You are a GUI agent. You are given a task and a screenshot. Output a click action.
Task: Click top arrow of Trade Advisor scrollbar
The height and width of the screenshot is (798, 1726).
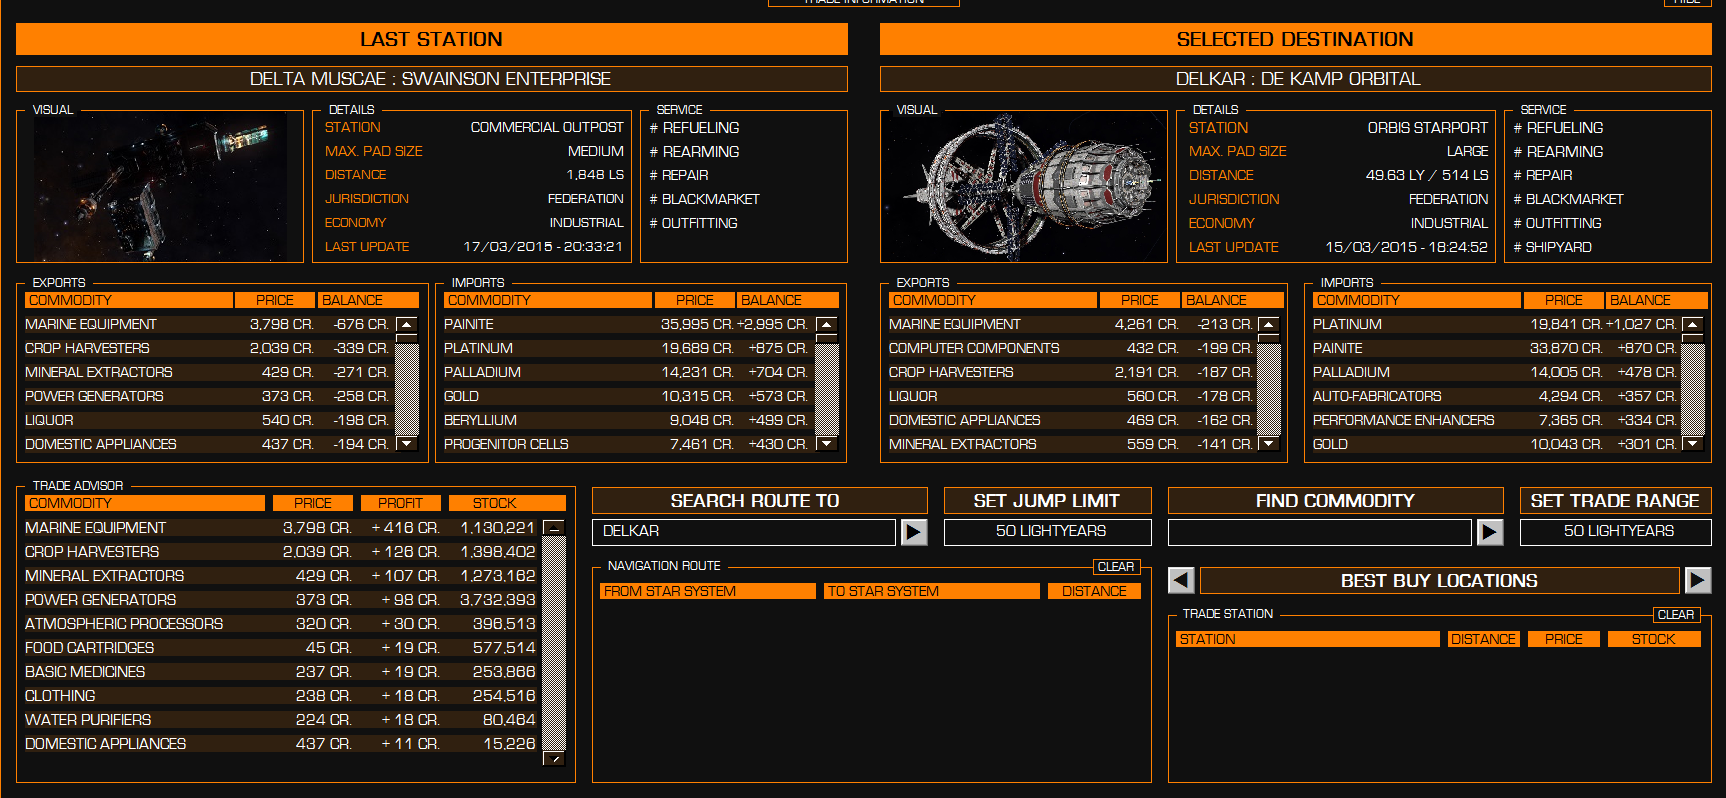pos(554,527)
